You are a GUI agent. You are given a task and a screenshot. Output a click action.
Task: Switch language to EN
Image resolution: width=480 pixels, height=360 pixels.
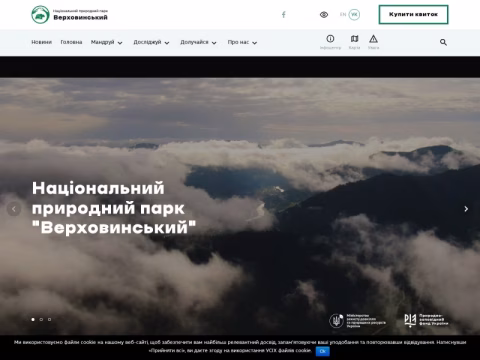coord(343,15)
